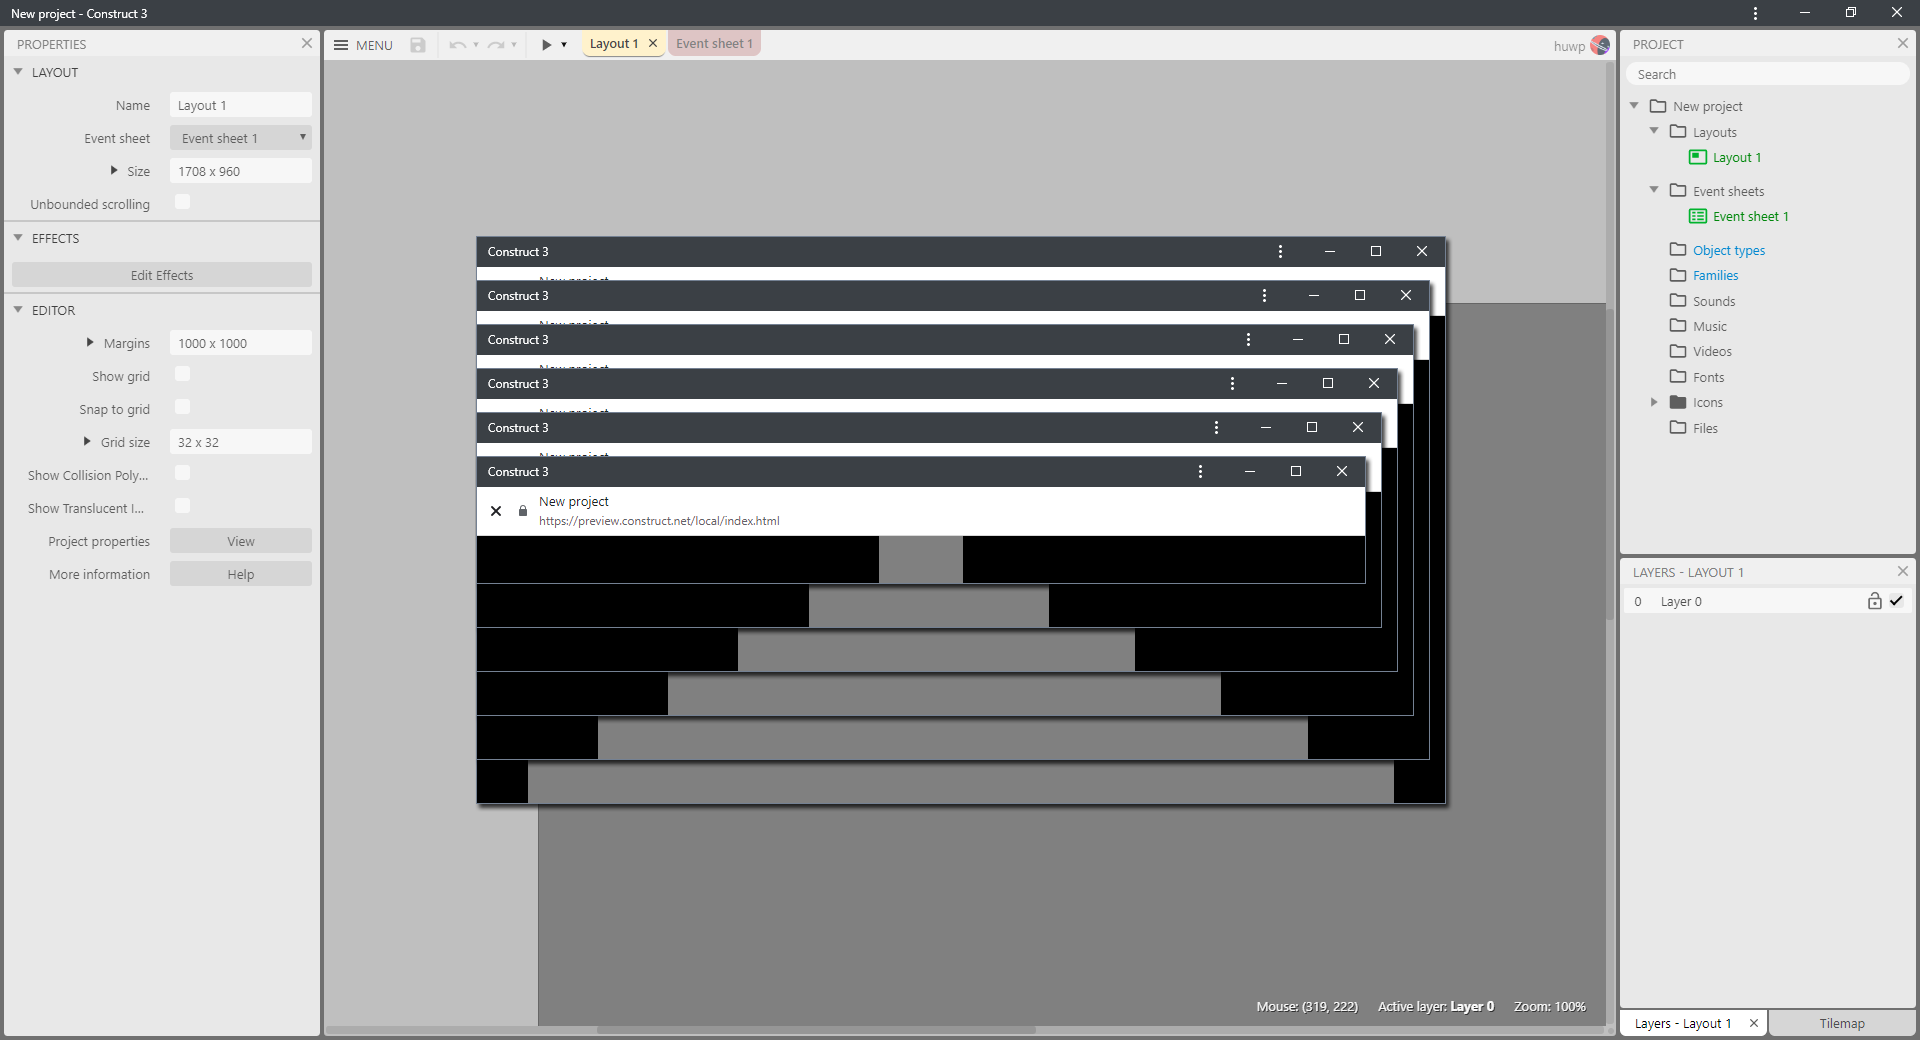Expand the Grid size property
1920x1040 pixels.
tap(87, 441)
